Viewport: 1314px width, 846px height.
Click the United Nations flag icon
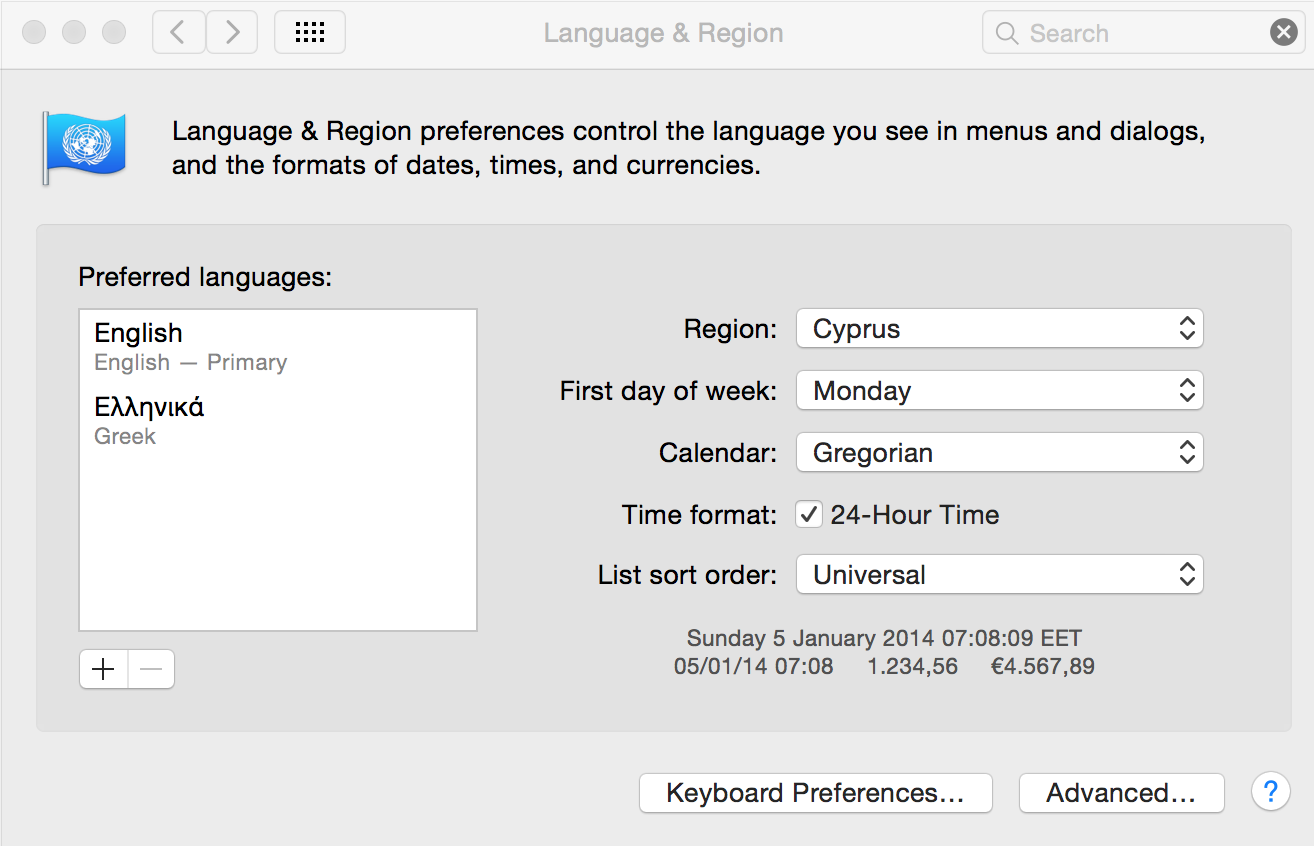[83, 147]
